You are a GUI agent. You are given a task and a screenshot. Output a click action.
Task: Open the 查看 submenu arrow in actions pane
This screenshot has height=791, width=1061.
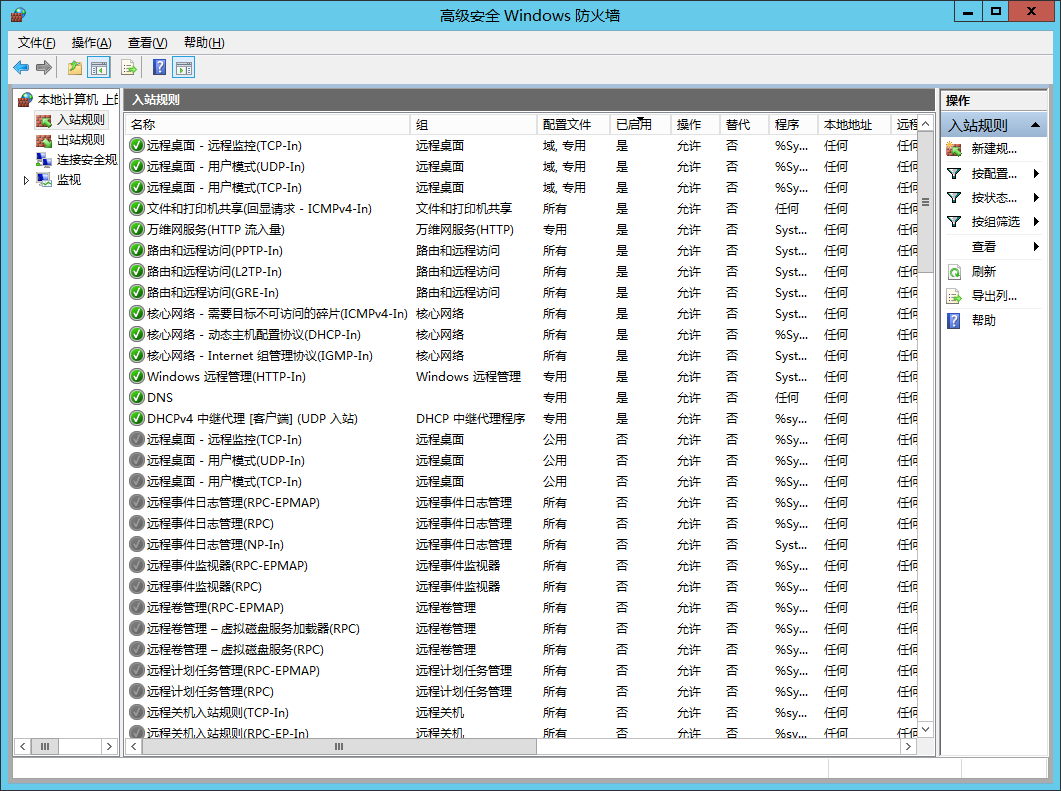pos(1036,246)
